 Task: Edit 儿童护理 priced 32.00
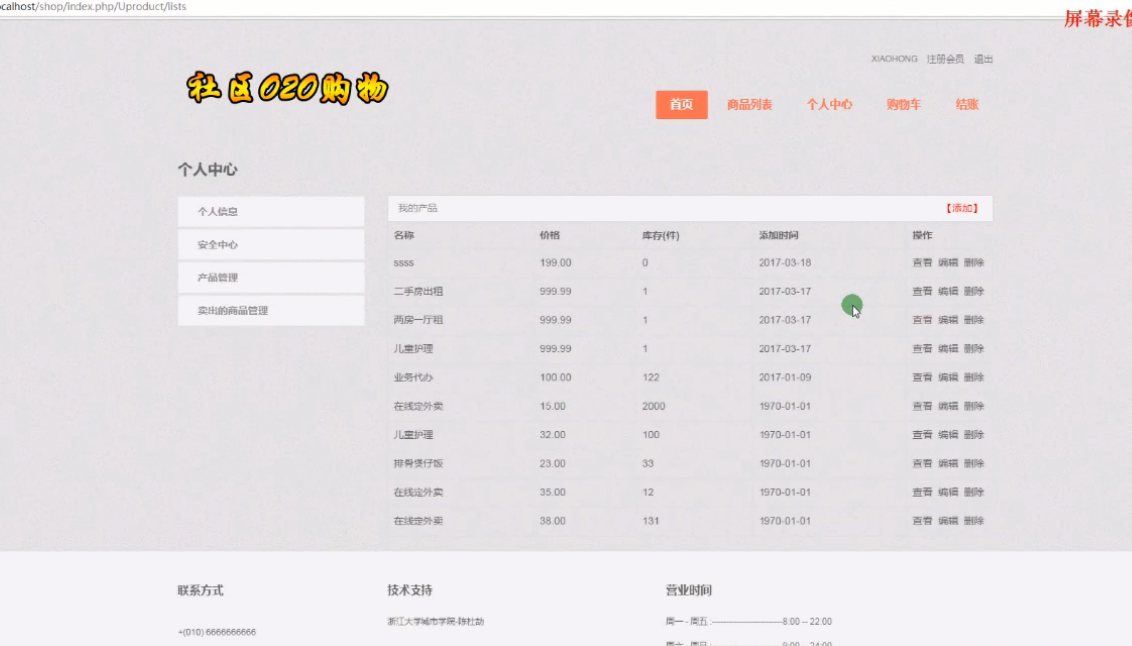(x=948, y=435)
